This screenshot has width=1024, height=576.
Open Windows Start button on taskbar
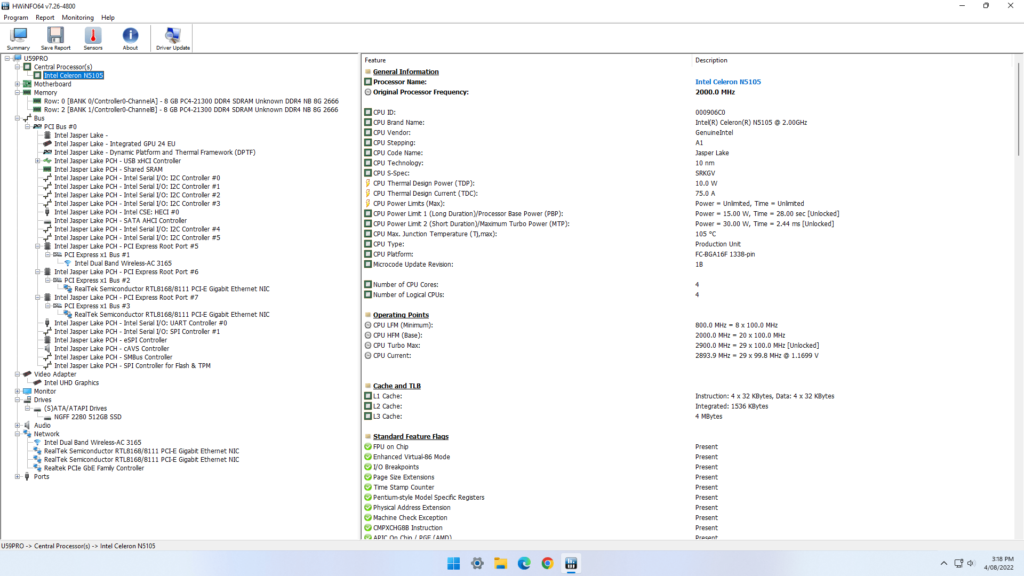click(x=453, y=563)
